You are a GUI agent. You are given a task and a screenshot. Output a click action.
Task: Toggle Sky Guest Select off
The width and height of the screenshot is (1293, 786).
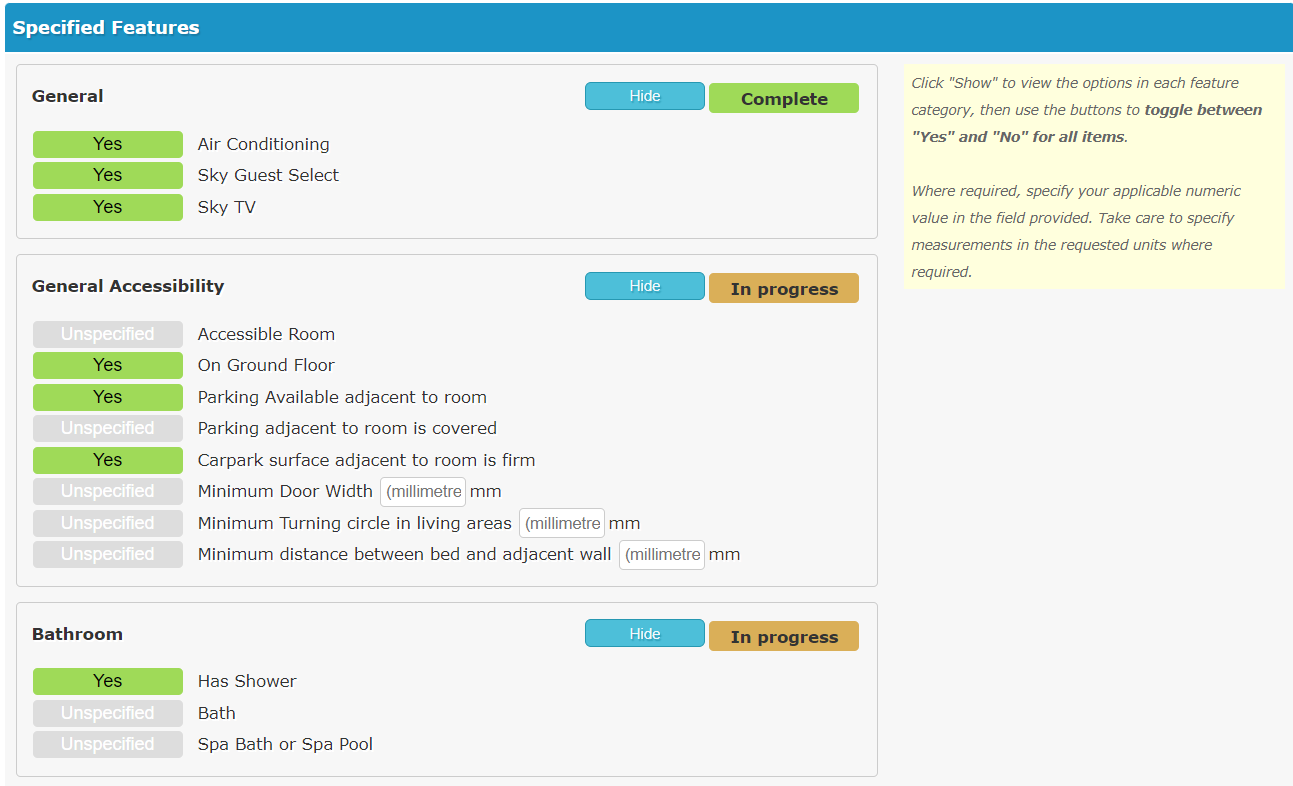[x=107, y=175]
